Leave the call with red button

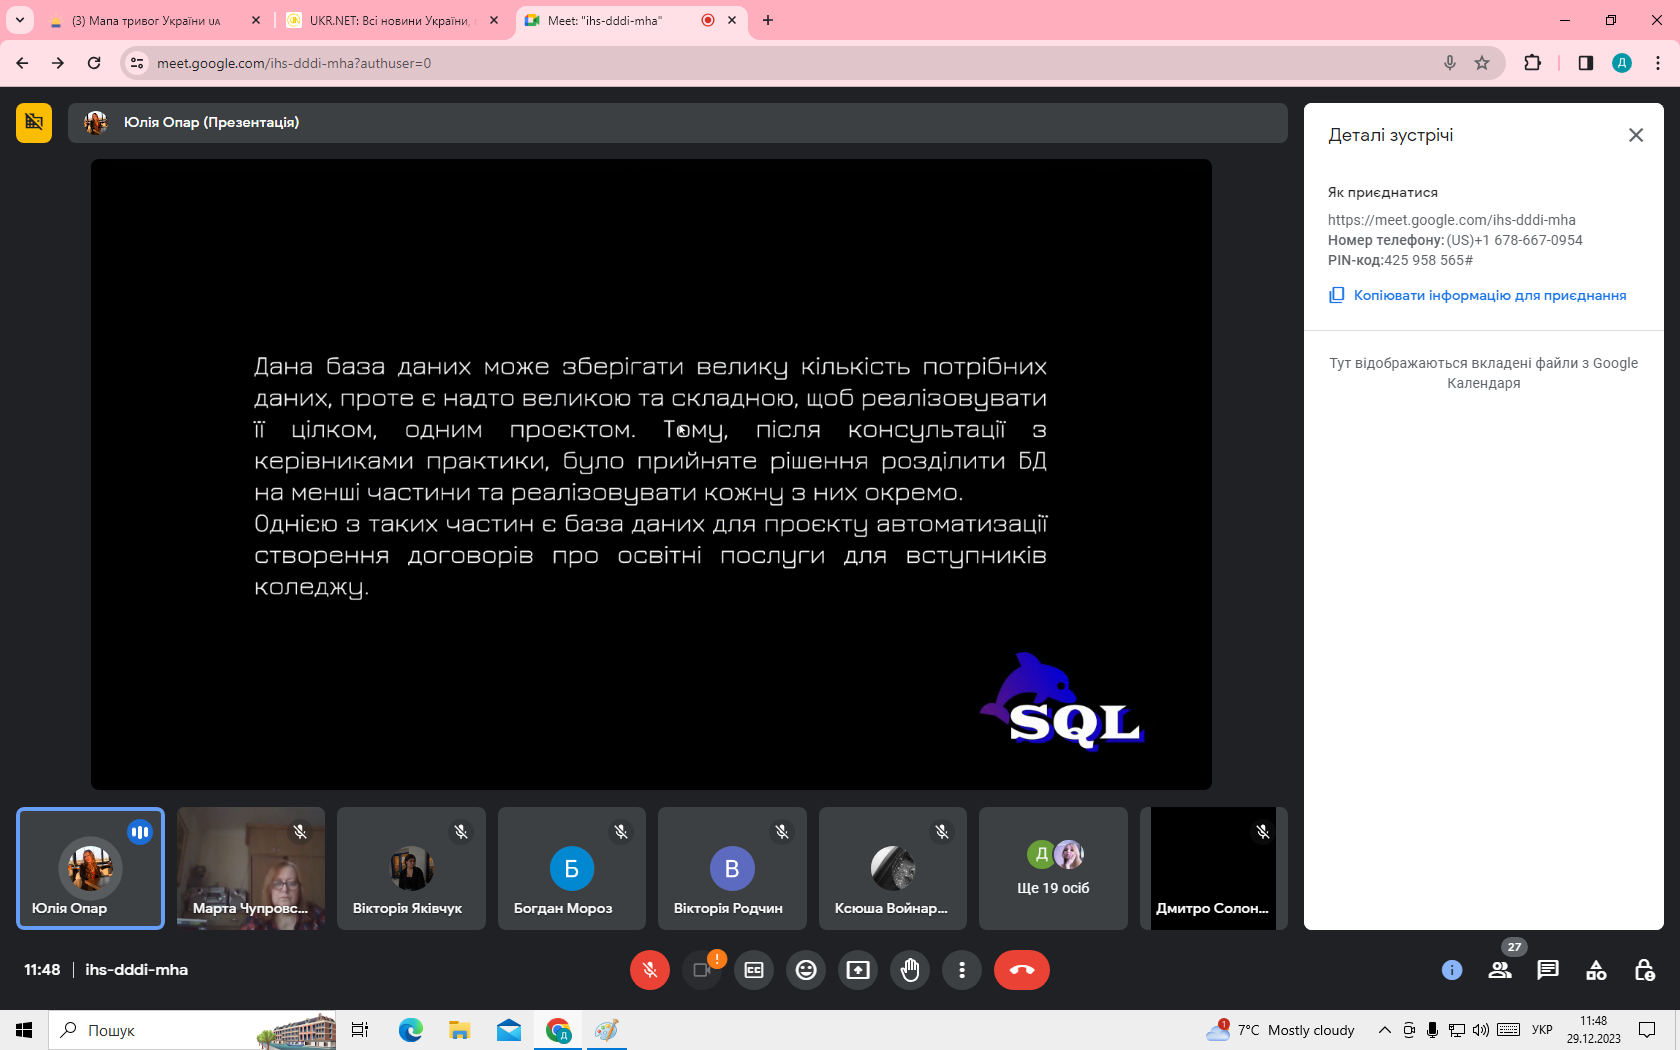(1021, 970)
